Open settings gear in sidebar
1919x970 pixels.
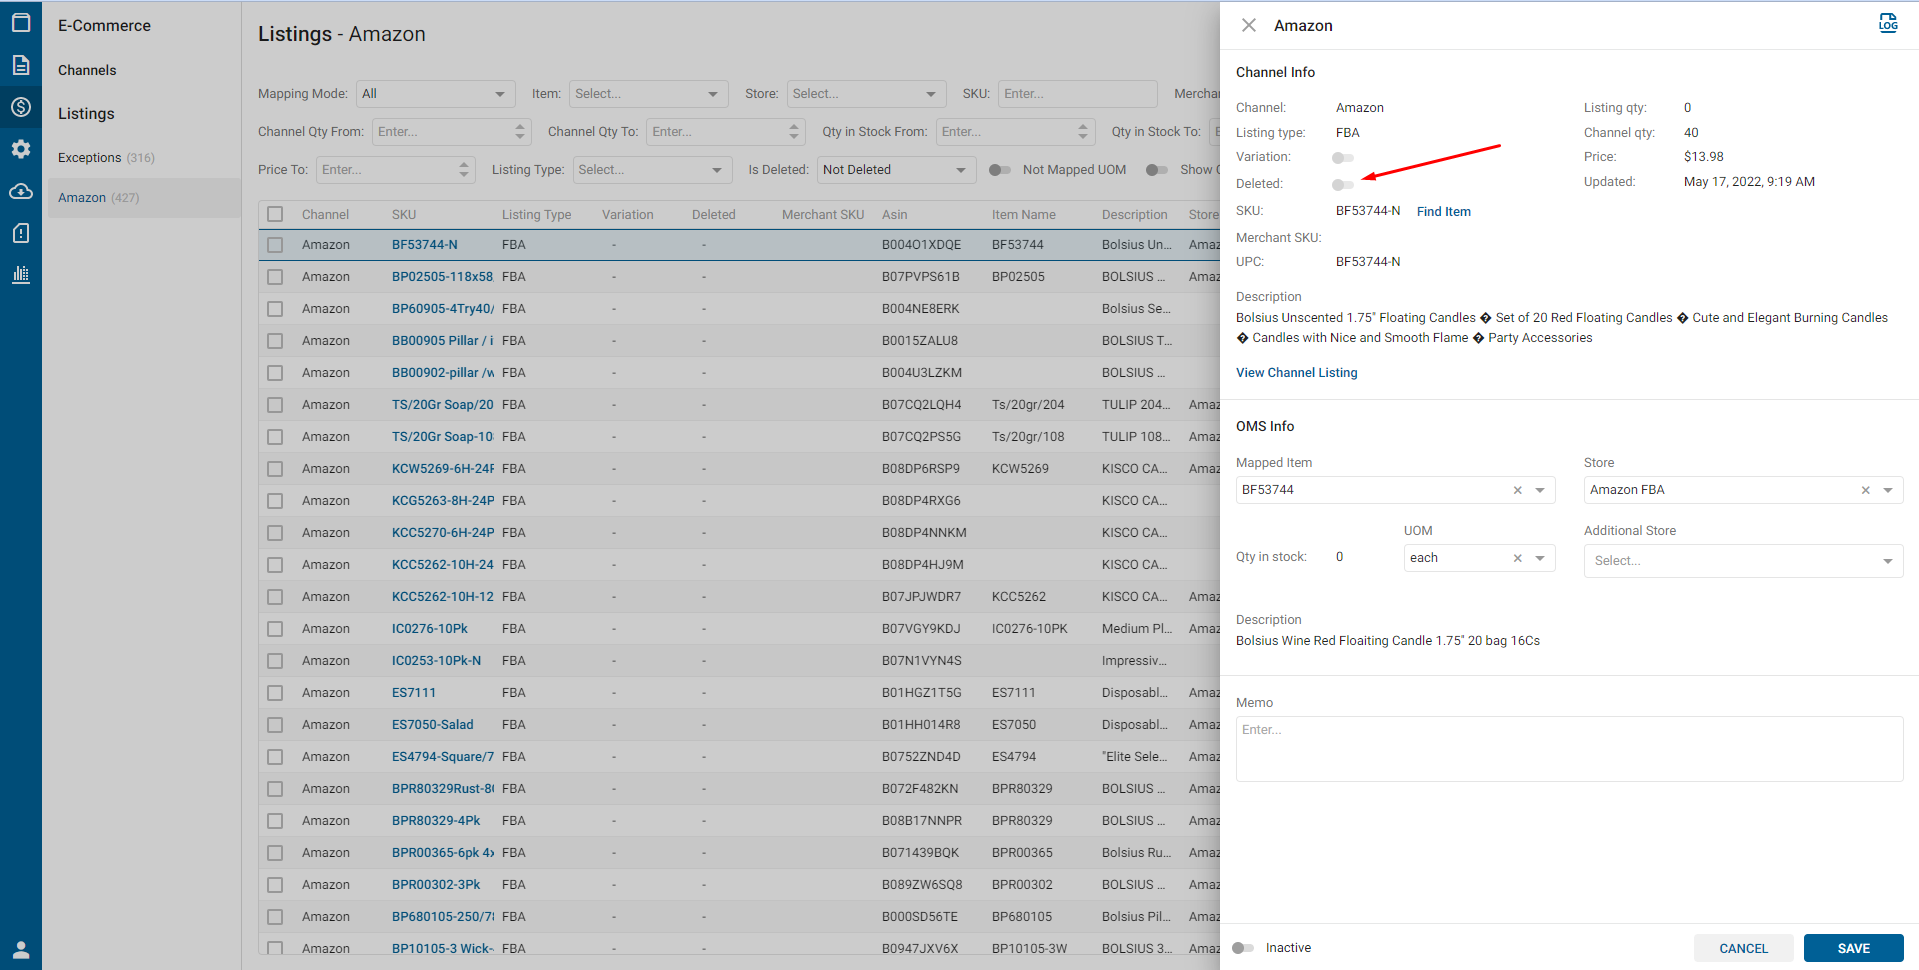[21, 149]
